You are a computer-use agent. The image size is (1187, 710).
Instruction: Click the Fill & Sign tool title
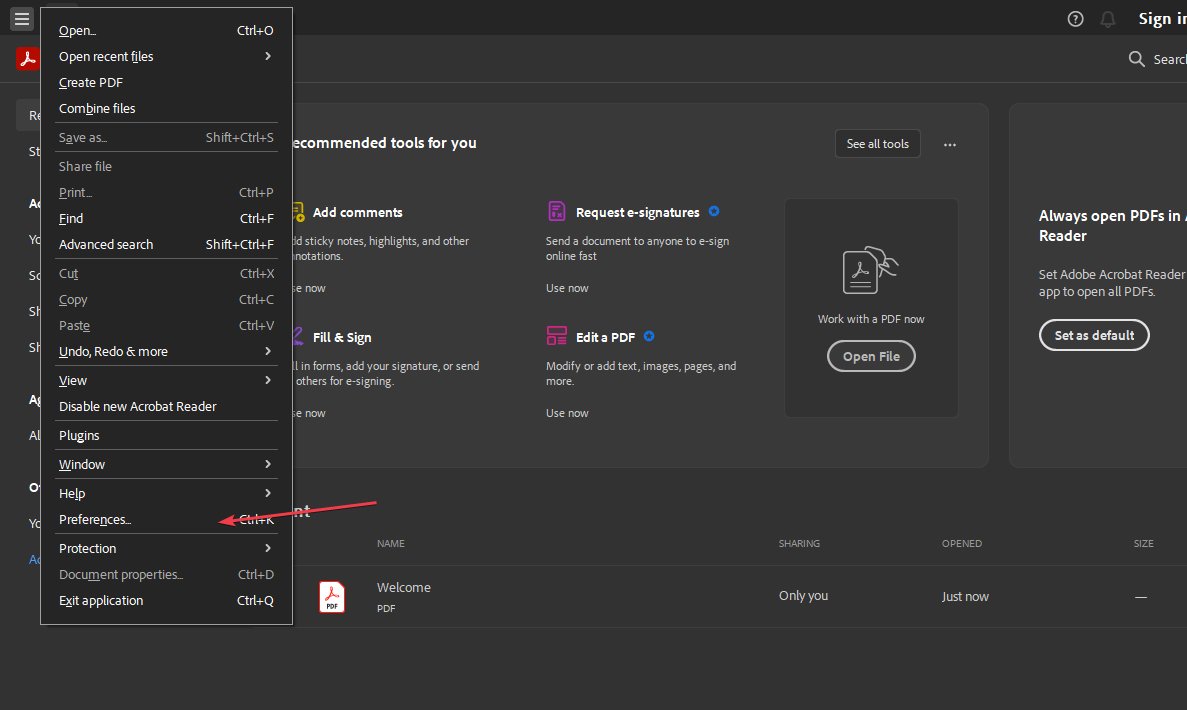342,338
